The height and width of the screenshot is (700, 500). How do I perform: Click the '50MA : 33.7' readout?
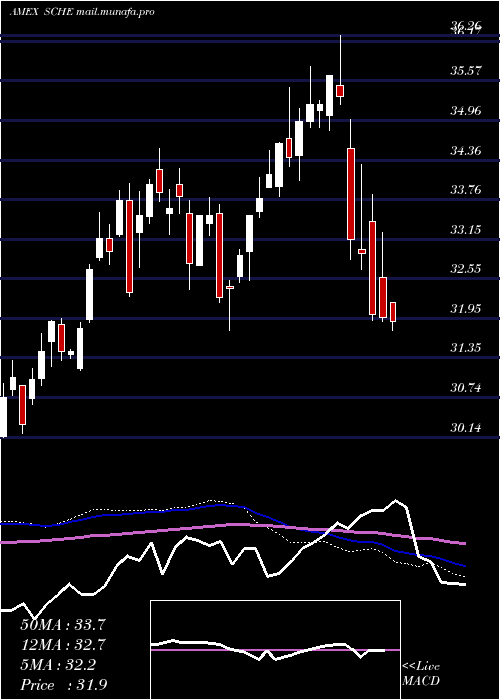tap(63, 625)
